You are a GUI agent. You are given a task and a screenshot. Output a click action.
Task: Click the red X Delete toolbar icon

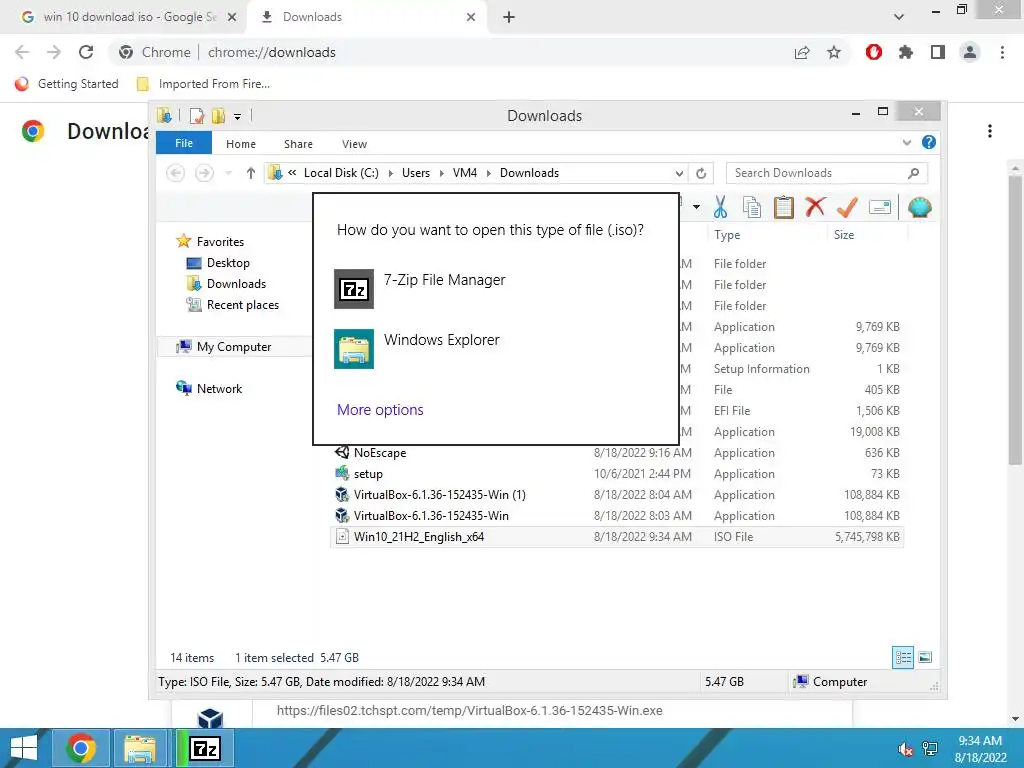(x=815, y=207)
